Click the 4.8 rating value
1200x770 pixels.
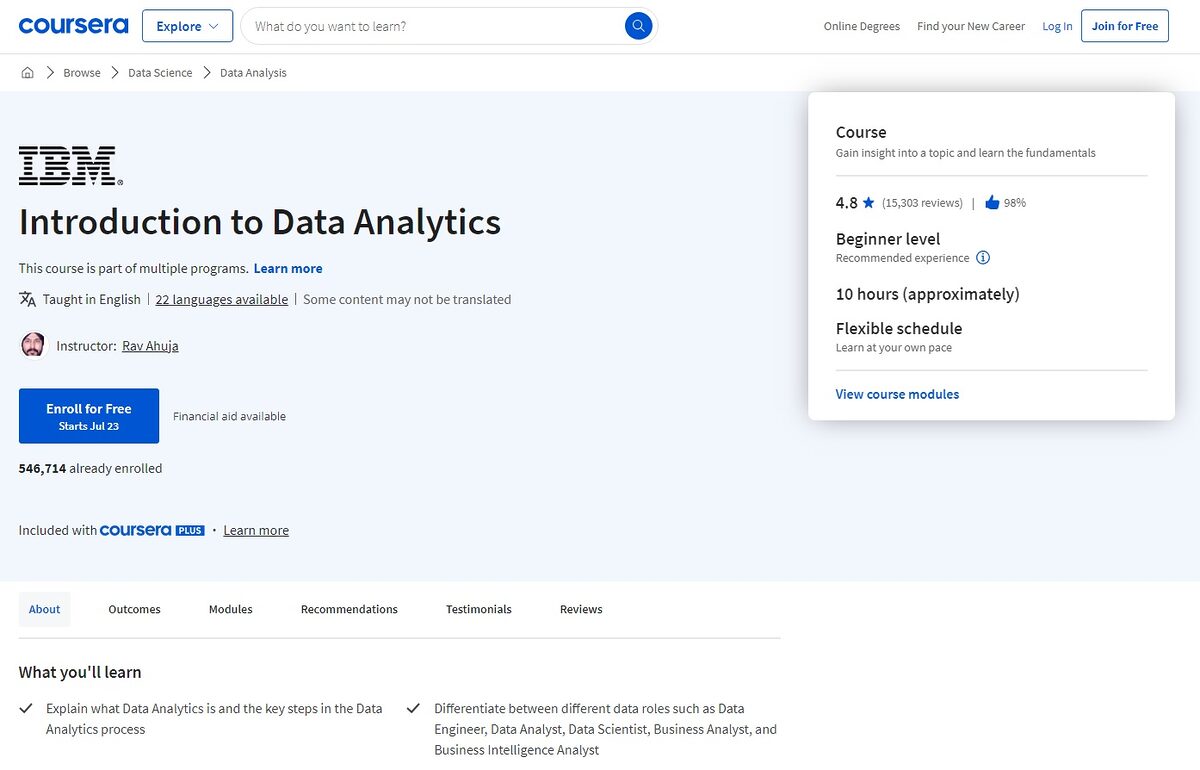point(847,203)
